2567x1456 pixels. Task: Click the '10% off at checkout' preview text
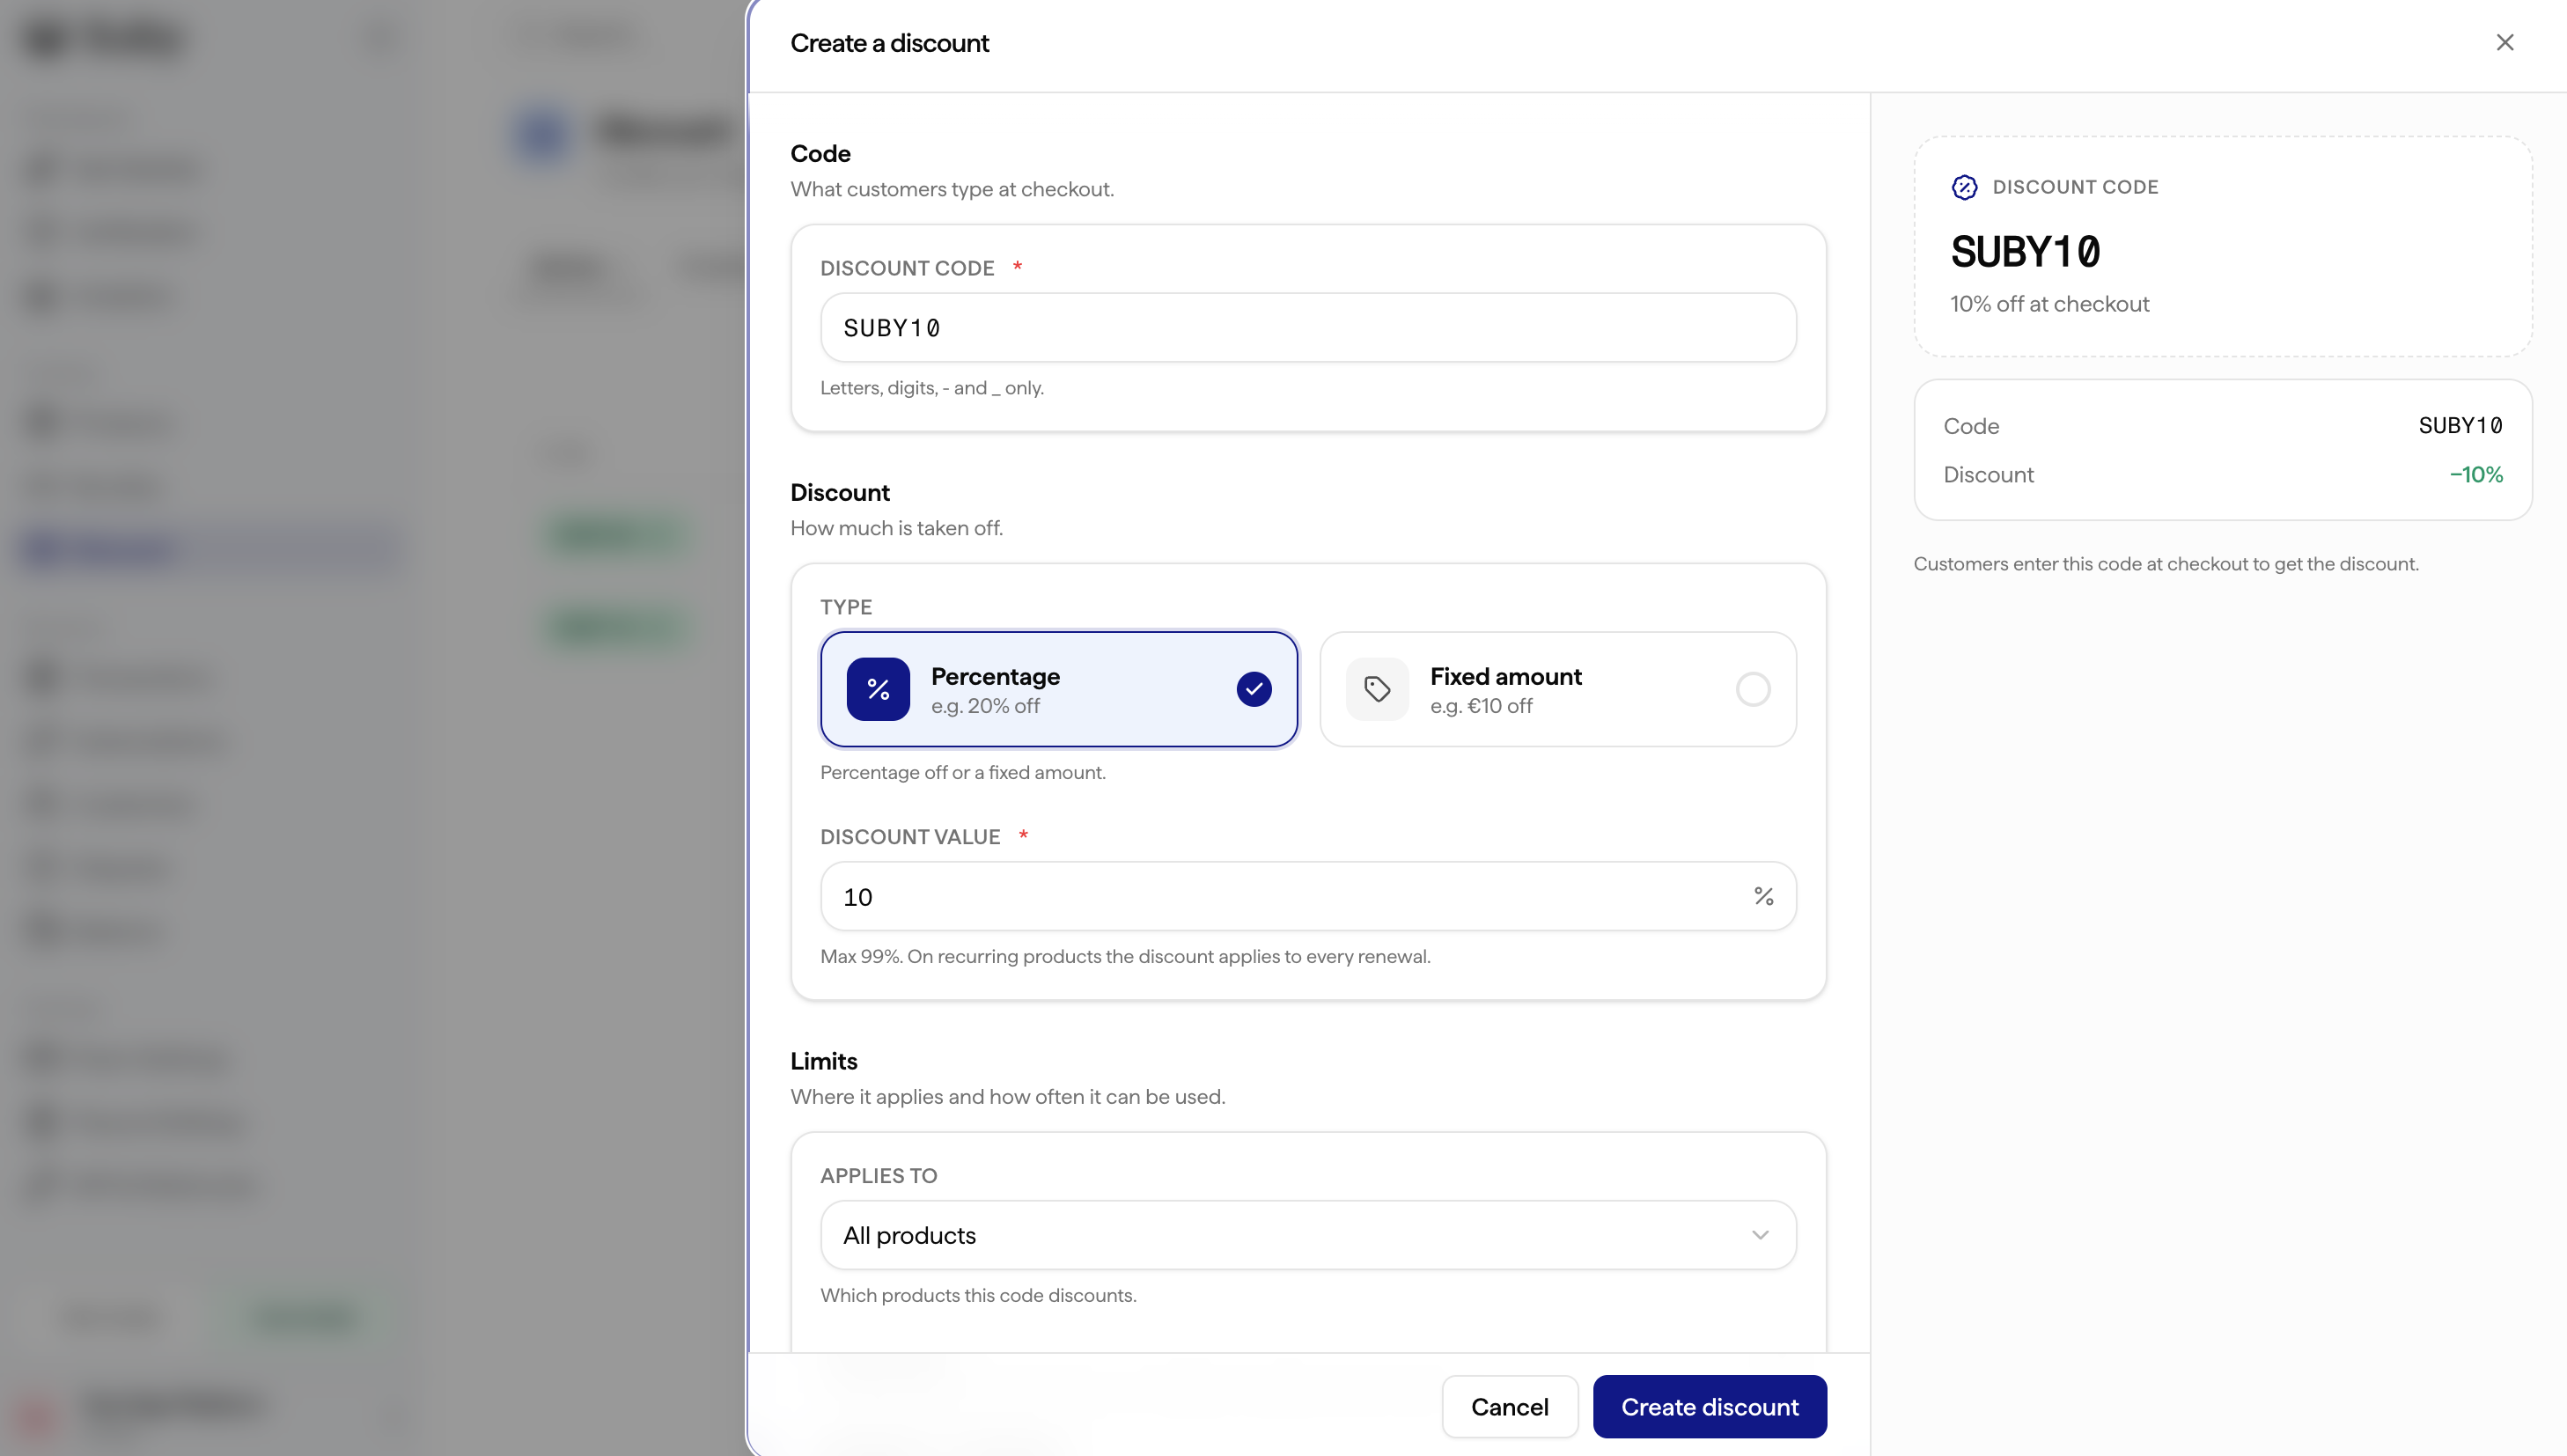pos(2049,304)
